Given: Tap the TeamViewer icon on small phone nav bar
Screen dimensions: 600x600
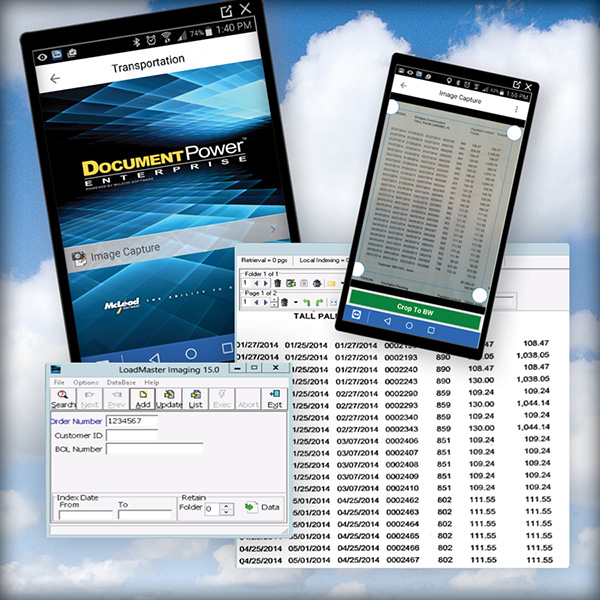Looking at the screenshot, I should (x=356, y=314).
